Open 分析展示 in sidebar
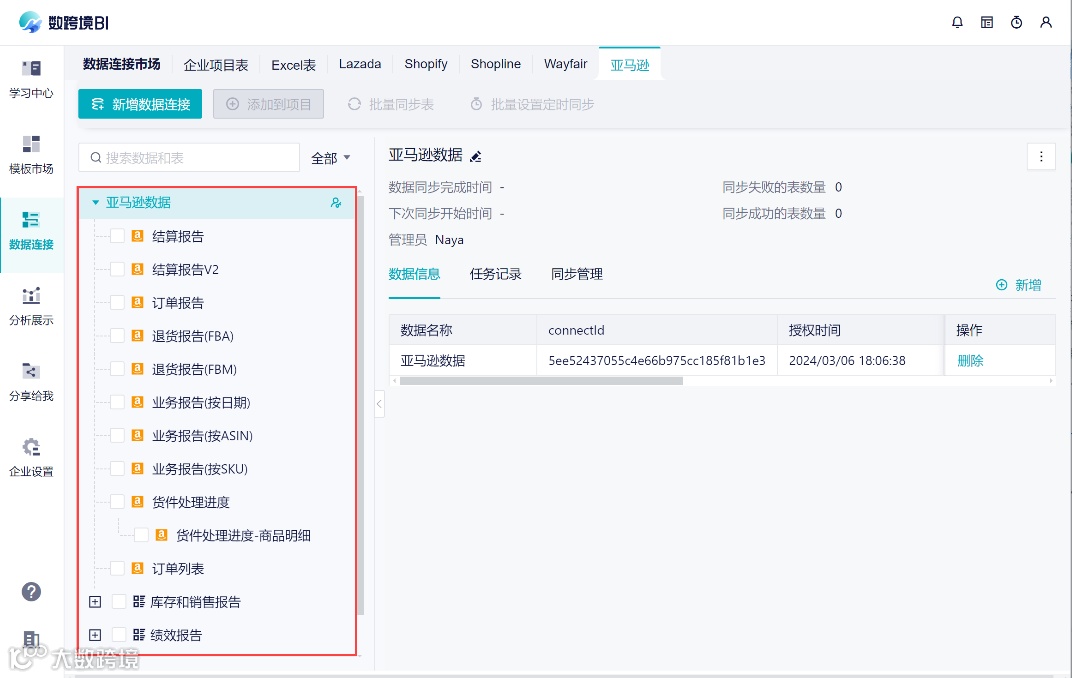Screen dimensions: 1072x678 31,308
